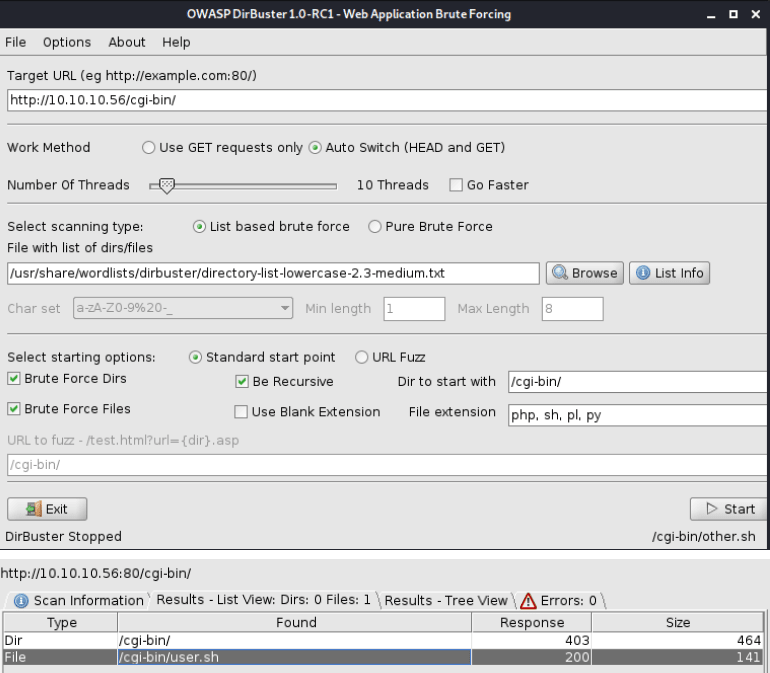The width and height of the screenshot is (770, 673).
Task: Click the 141 size cell
Action: 678,657
